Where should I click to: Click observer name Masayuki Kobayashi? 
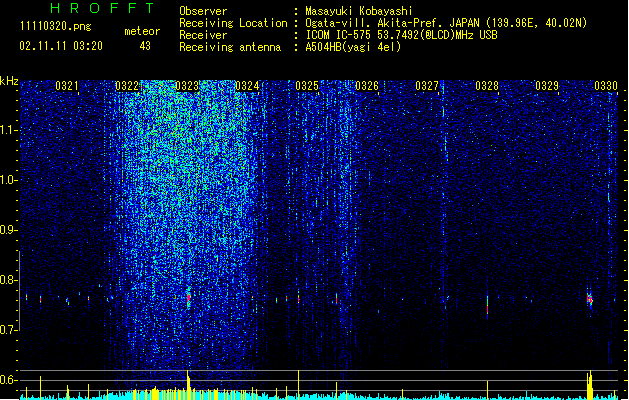[x=359, y=11]
